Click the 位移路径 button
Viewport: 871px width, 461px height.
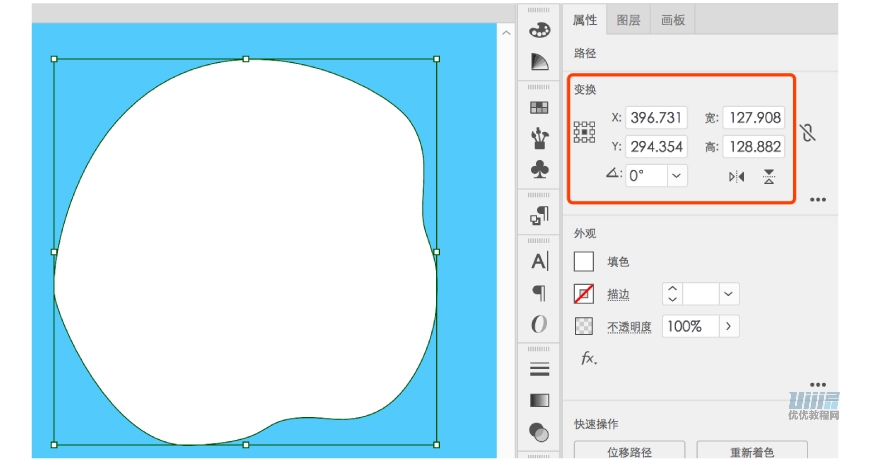pos(629,450)
